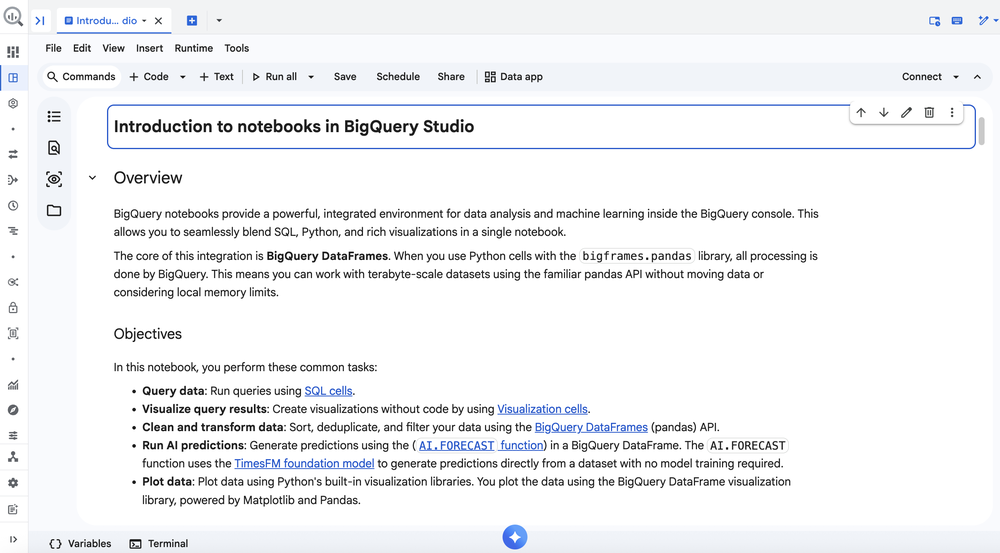The height and width of the screenshot is (553, 1000).
Task: Expand the left navigation menu at bottom
Action: pos(13,539)
